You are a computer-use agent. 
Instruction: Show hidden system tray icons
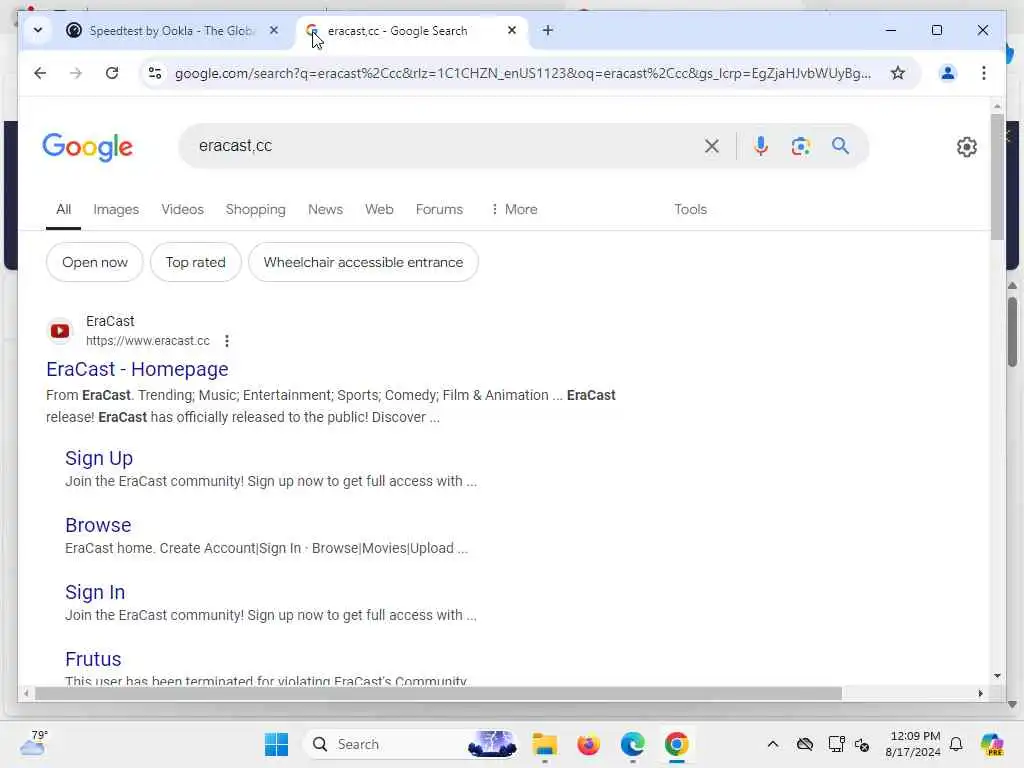click(773, 744)
